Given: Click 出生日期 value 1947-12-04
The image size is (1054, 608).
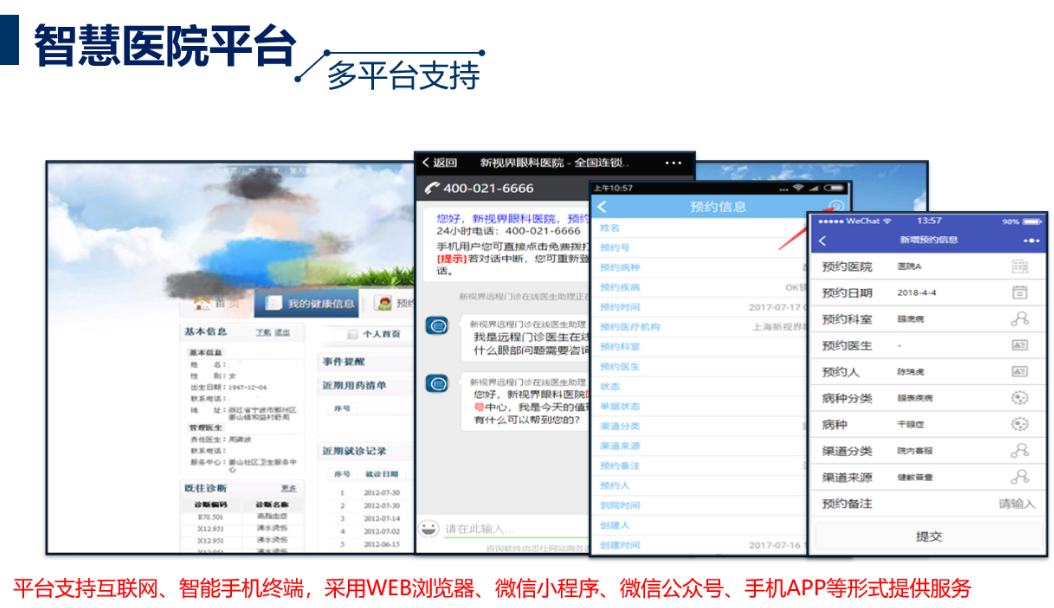Looking at the screenshot, I should point(247,388).
